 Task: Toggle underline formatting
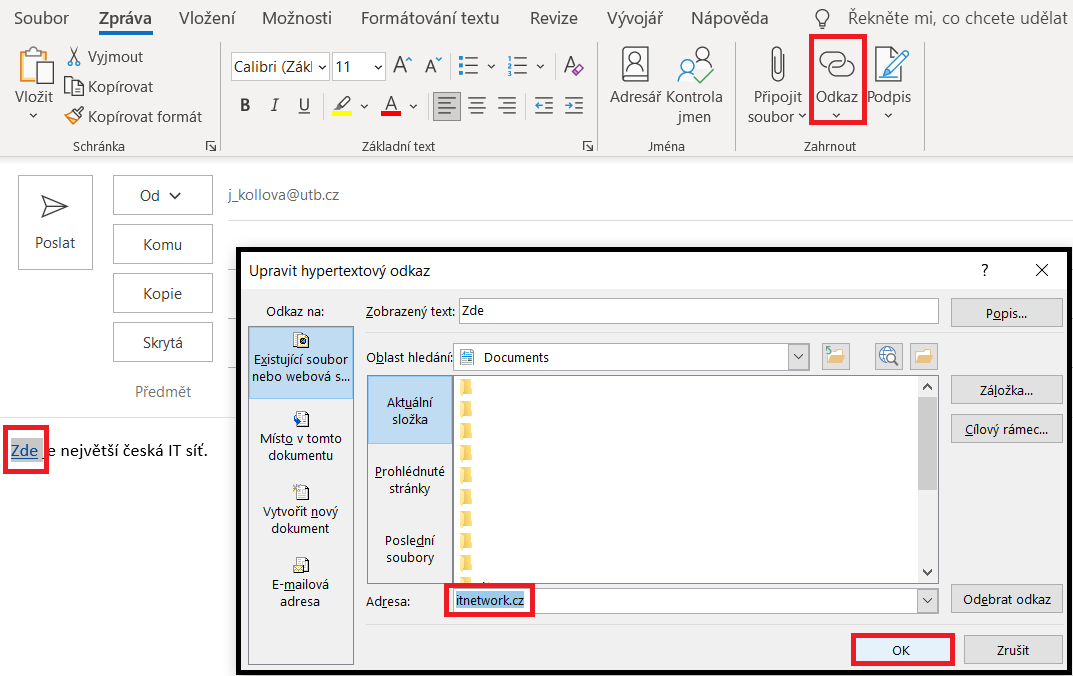coord(303,105)
